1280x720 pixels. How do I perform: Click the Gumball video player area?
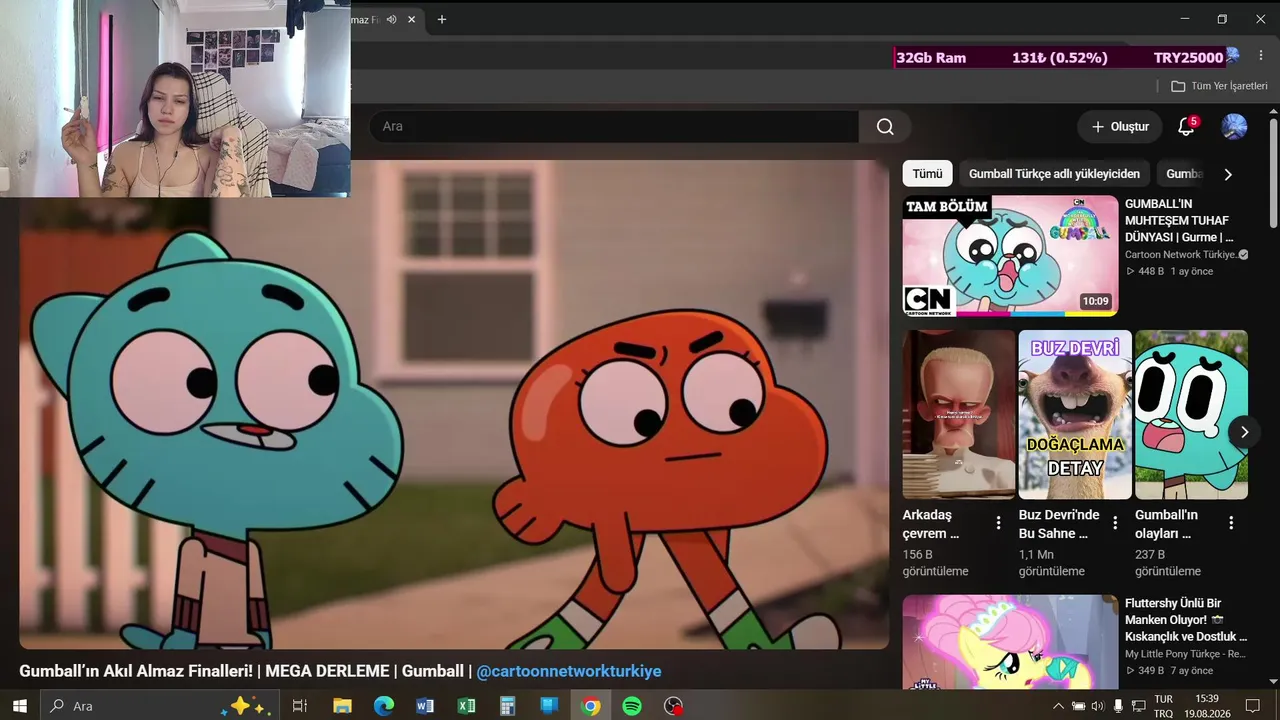454,405
